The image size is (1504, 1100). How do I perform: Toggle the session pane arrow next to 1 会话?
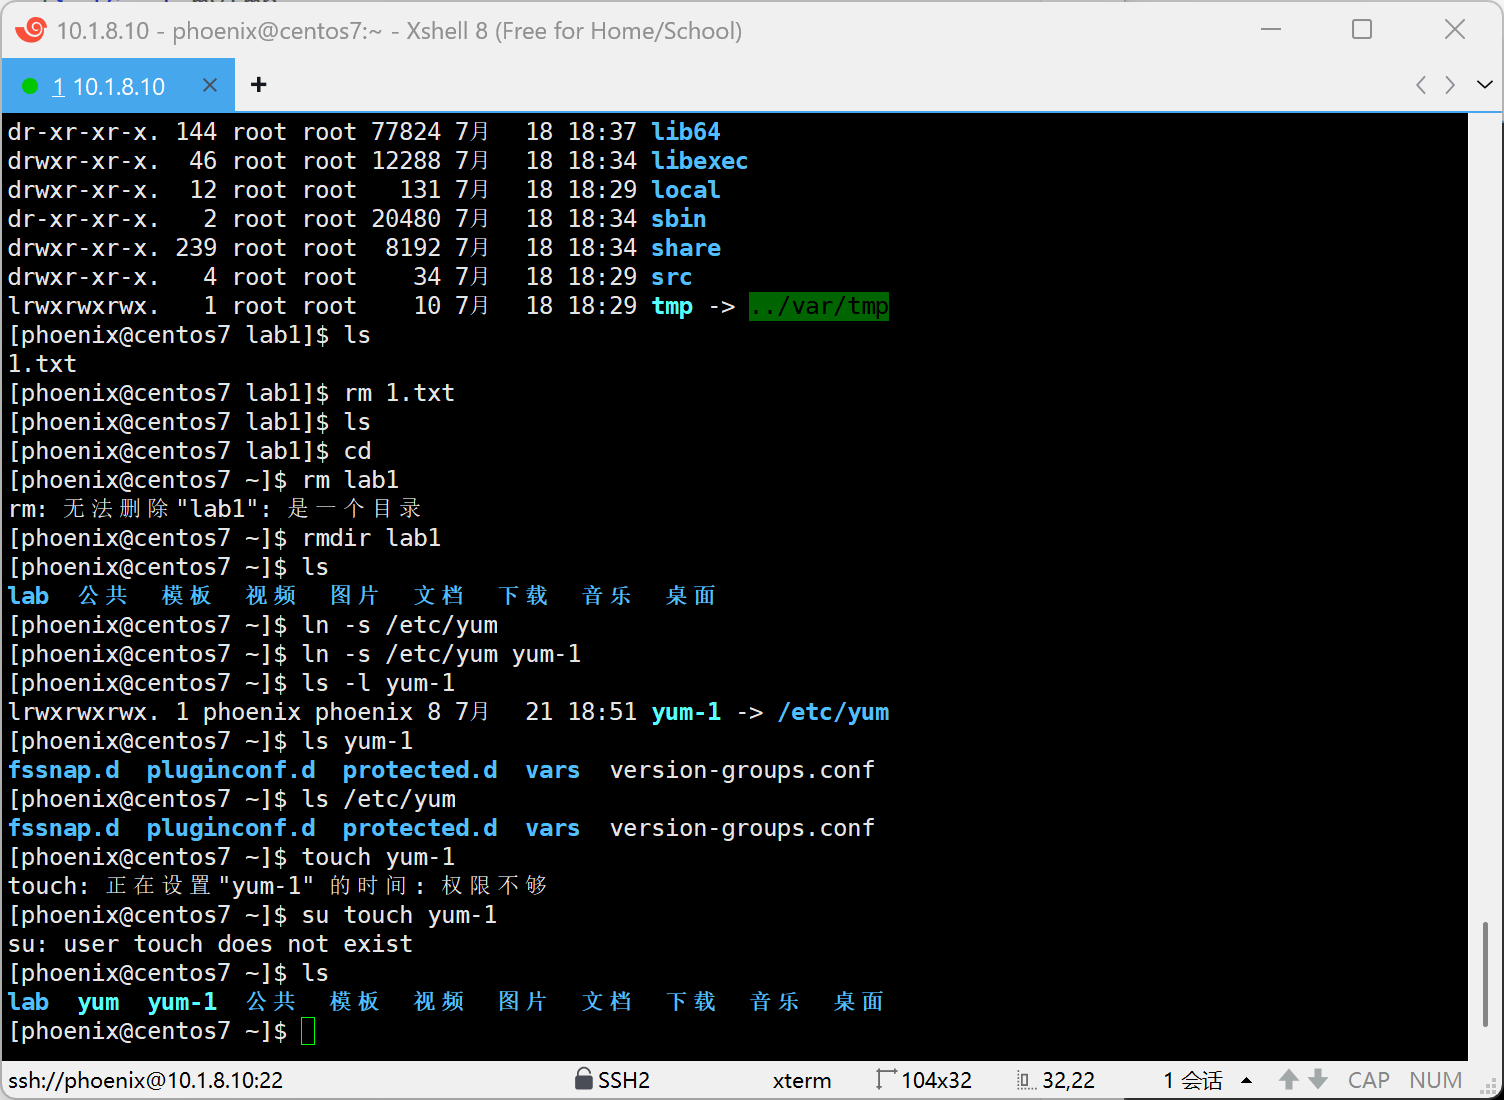click(x=1246, y=1080)
